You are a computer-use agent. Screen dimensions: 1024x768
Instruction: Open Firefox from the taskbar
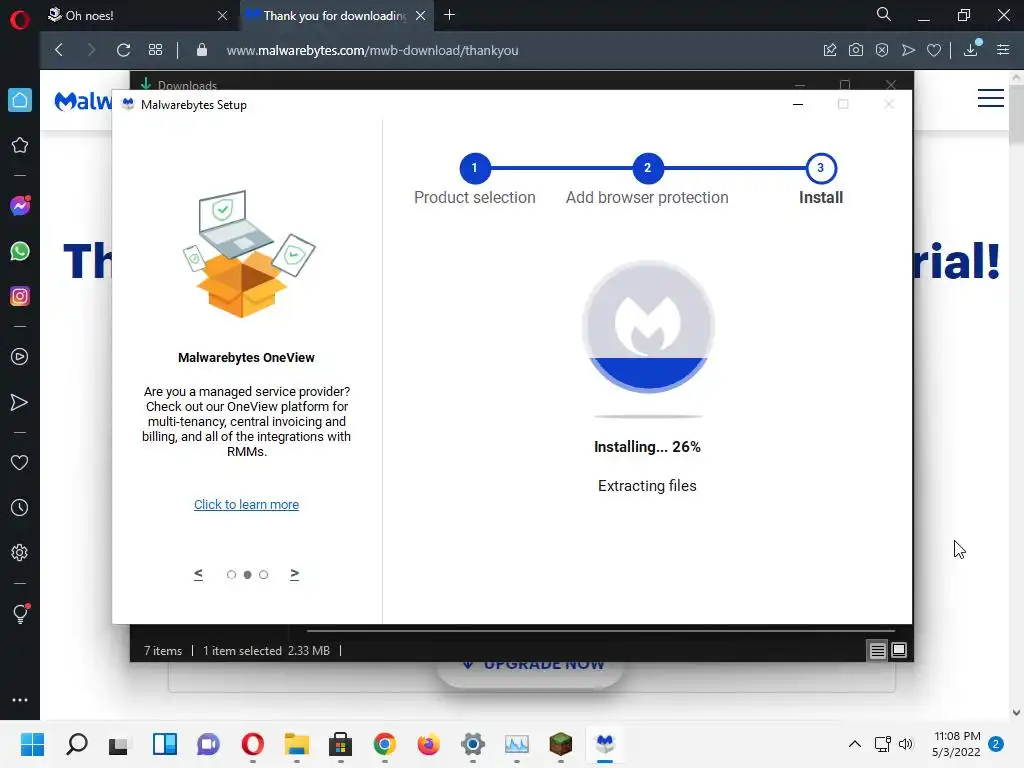(x=428, y=744)
